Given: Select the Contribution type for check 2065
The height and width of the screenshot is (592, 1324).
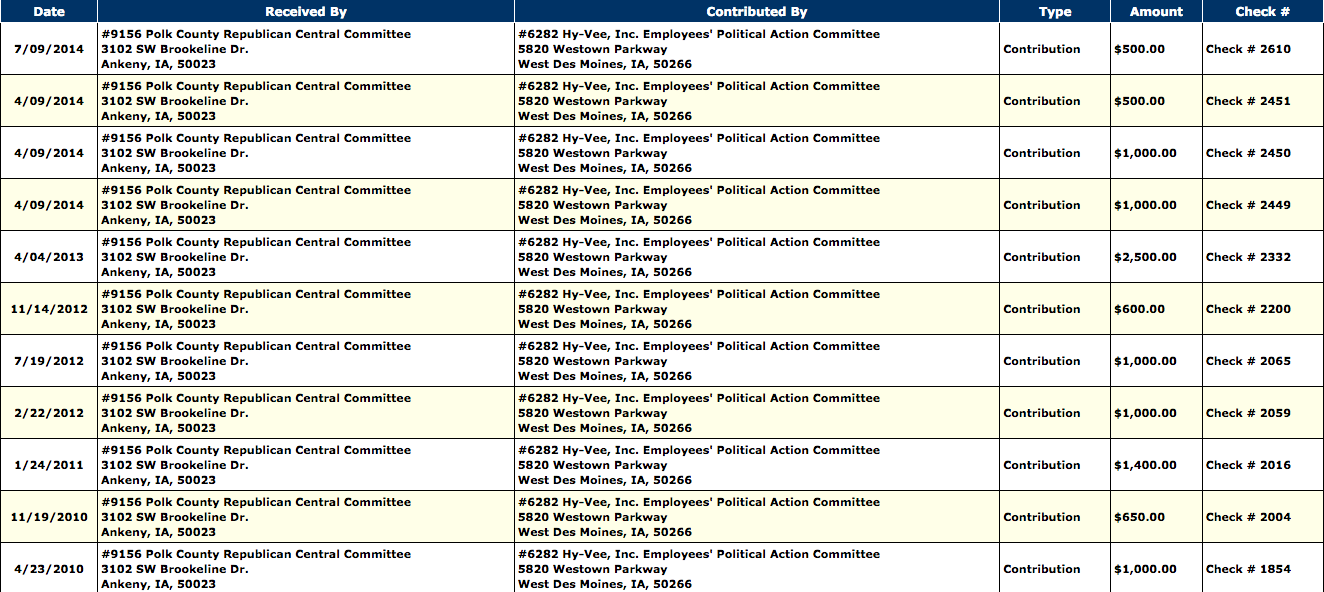Looking at the screenshot, I should [x=1042, y=361].
